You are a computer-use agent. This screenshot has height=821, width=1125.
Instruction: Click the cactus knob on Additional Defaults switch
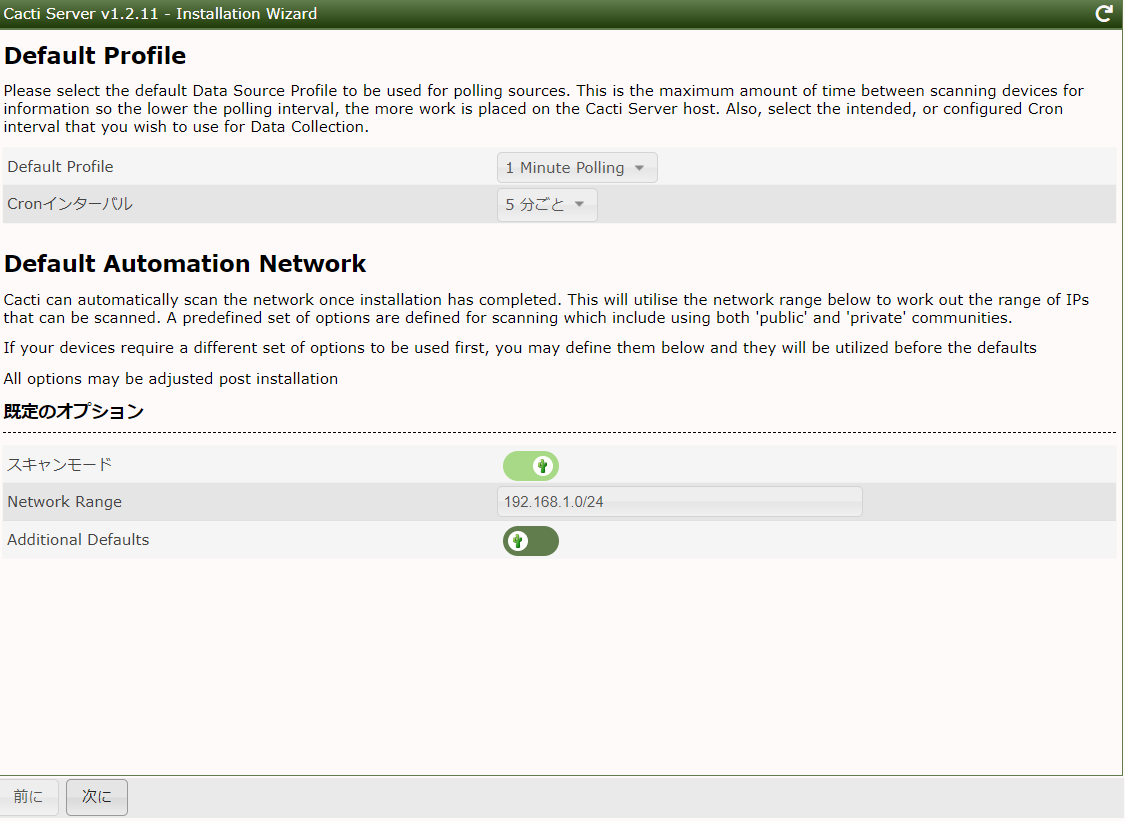[x=517, y=541]
